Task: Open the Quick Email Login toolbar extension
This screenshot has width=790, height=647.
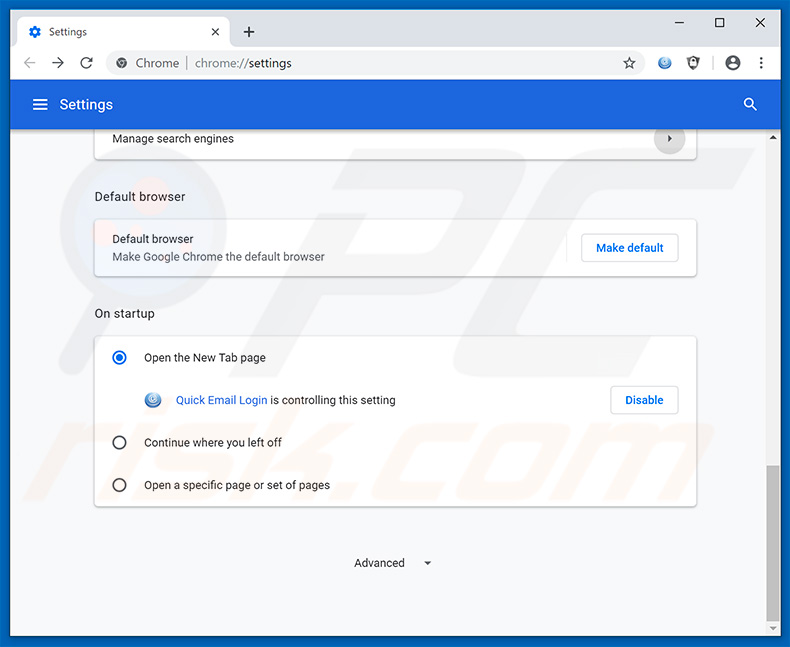Action: [x=665, y=63]
